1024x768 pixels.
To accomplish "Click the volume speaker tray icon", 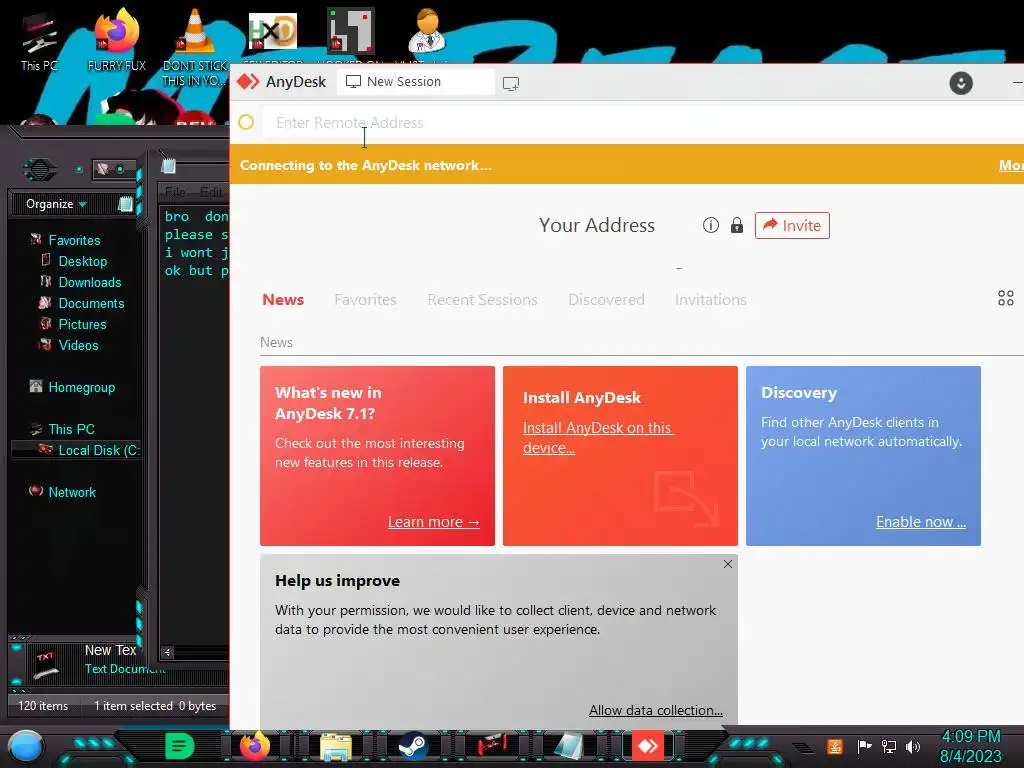I will click(x=913, y=746).
